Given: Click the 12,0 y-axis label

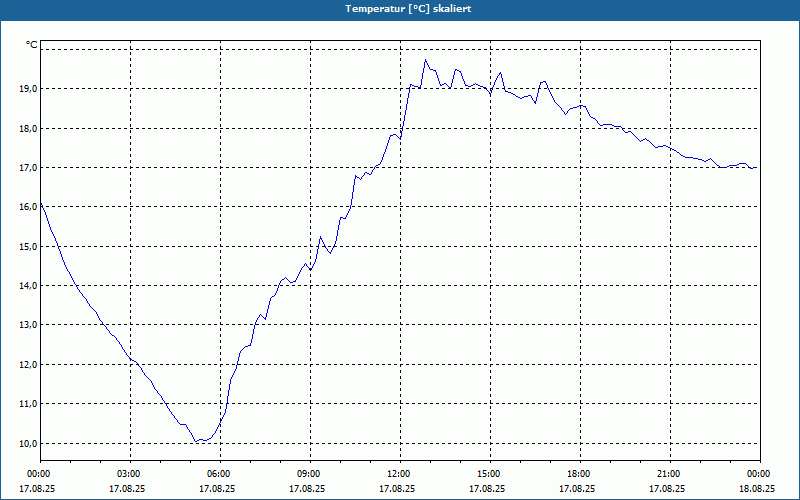Looking at the screenshot, I should pyautogui.click(x=28, y=365).
